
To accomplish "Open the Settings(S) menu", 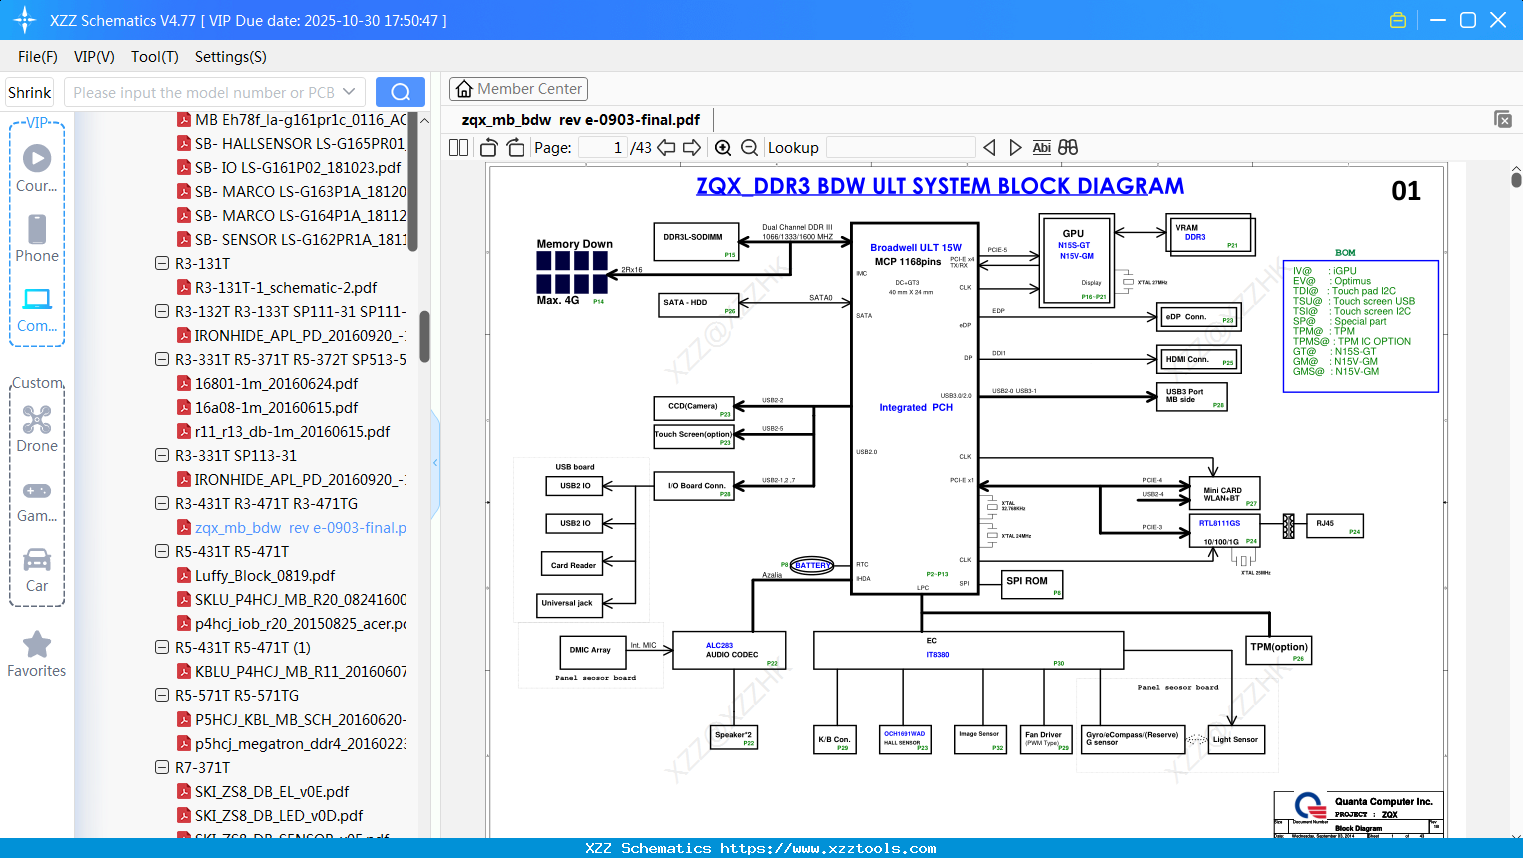I will (x=230, y=57).
